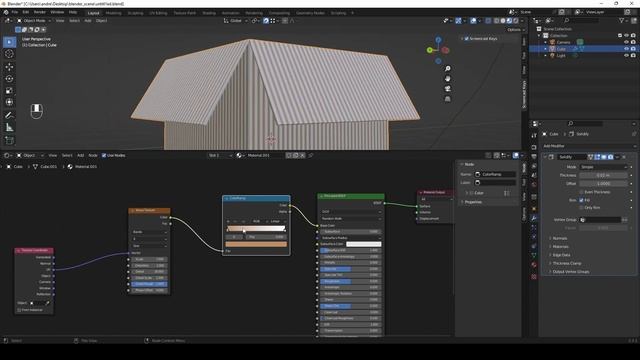Click Thickness value field in Solidify
Image resolution: width=640 pixels, height=360 pixels.
pos(603,176)
